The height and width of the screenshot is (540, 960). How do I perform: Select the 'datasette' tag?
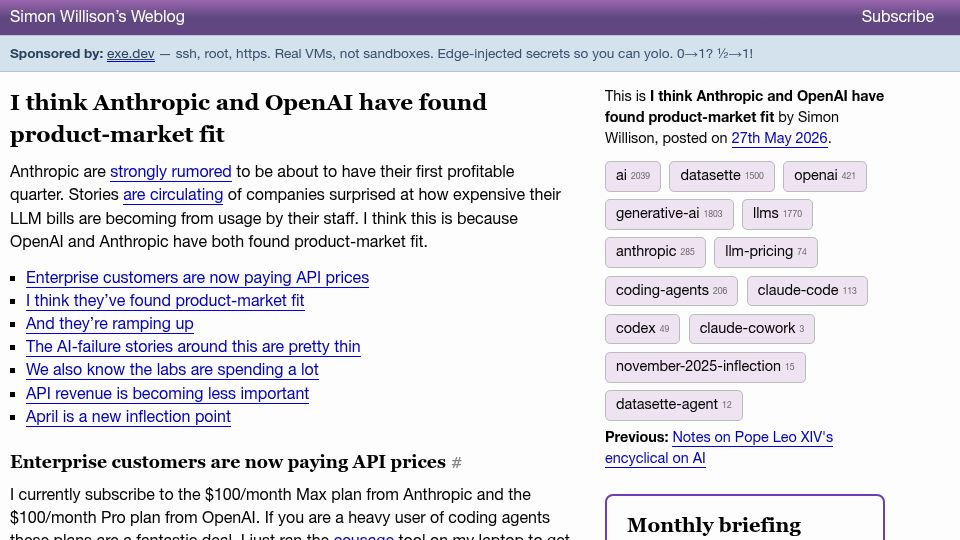(x=722, y=176)
